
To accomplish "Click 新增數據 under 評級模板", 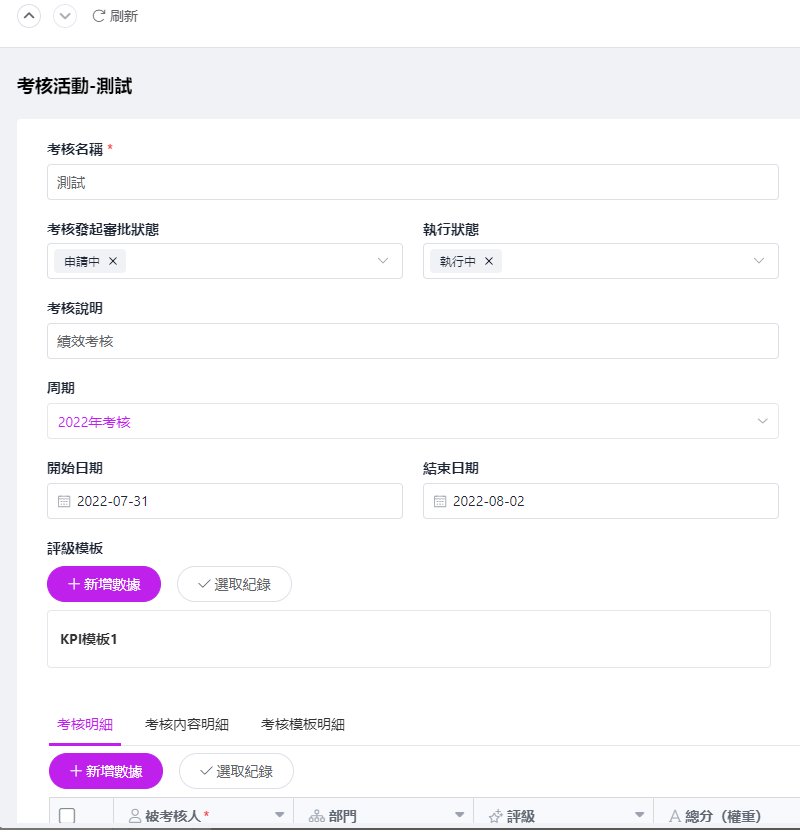I will click(104, 584).
